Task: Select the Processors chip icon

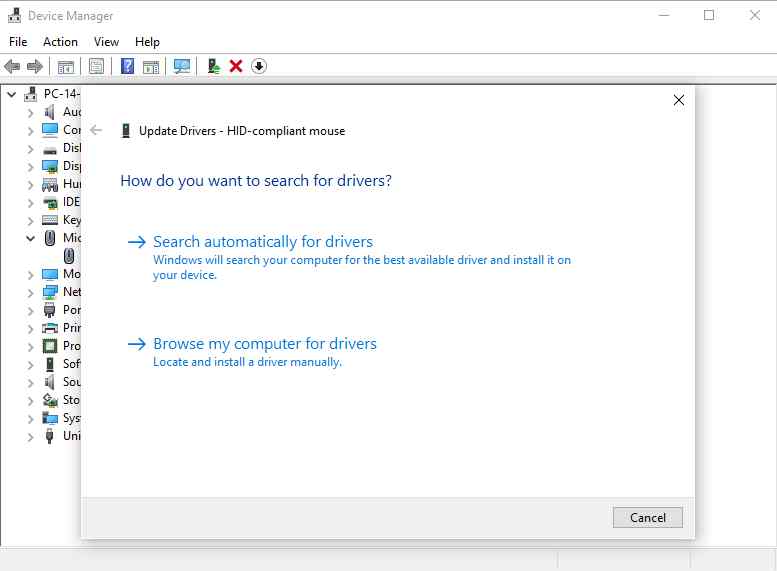Action: pyautogui.click(x=50, y=346)
